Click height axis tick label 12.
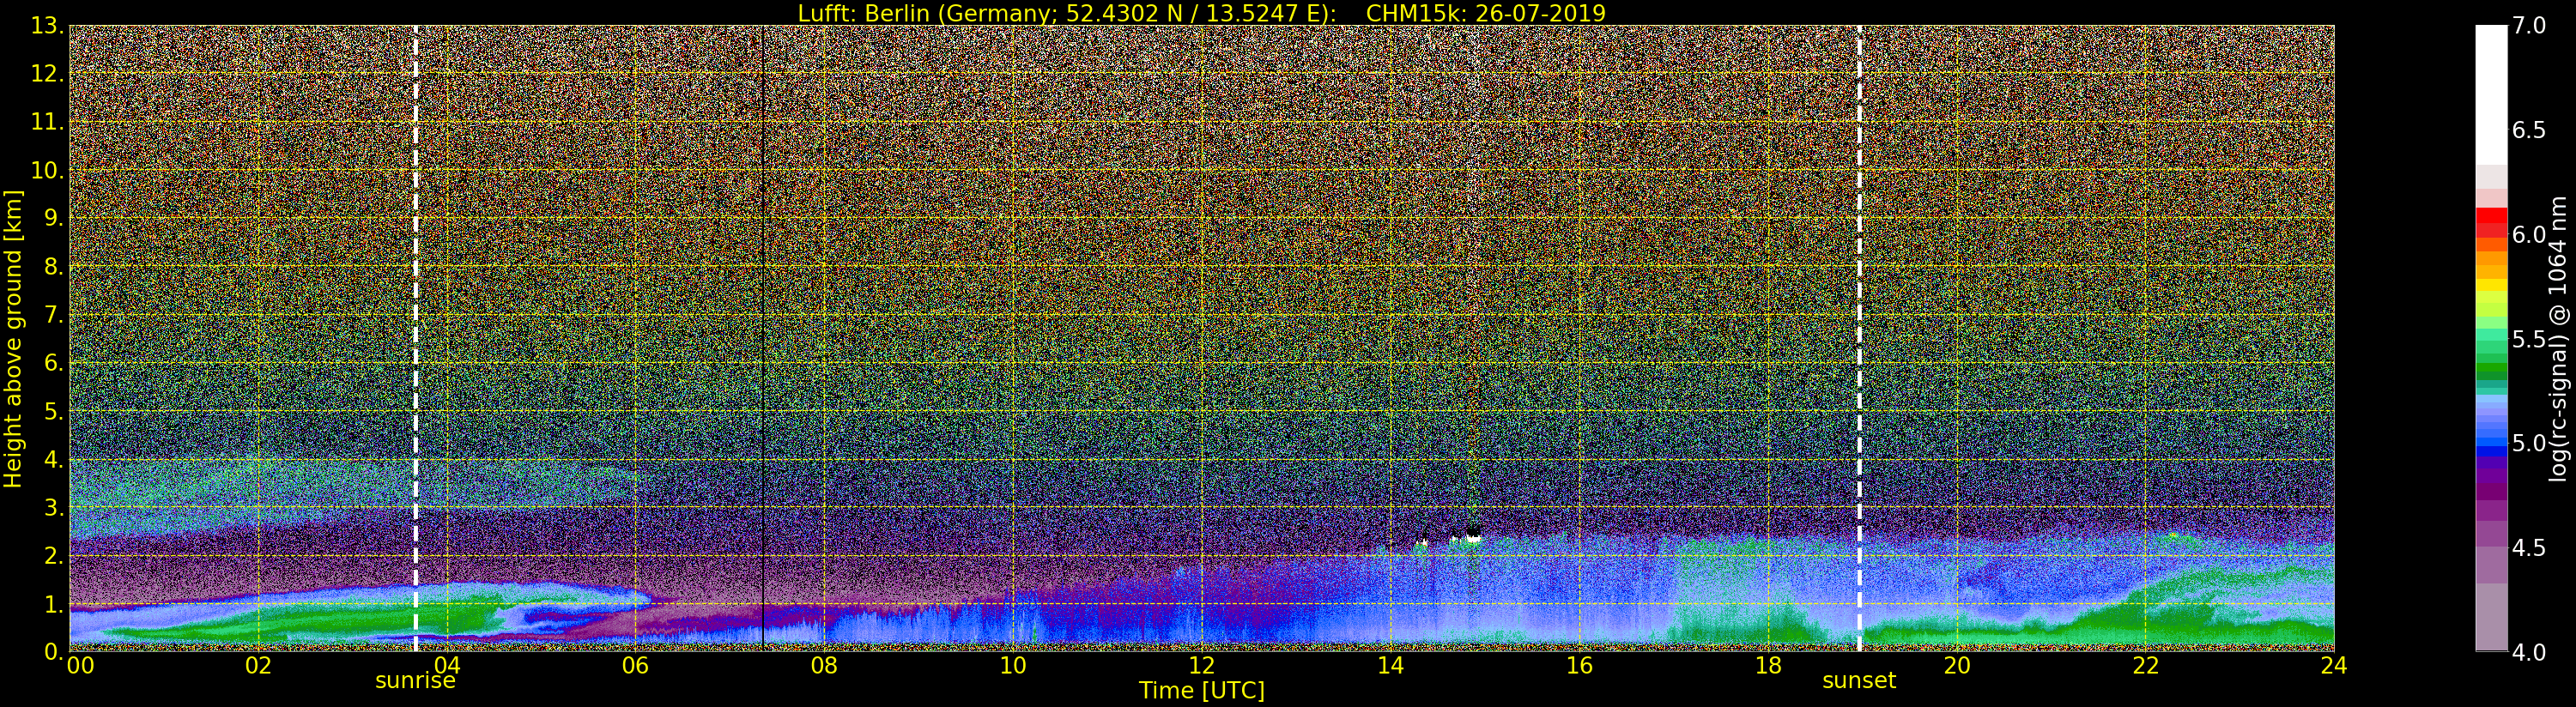The width and height of the screenshot is (2576, 707). (x=47, y=74)
